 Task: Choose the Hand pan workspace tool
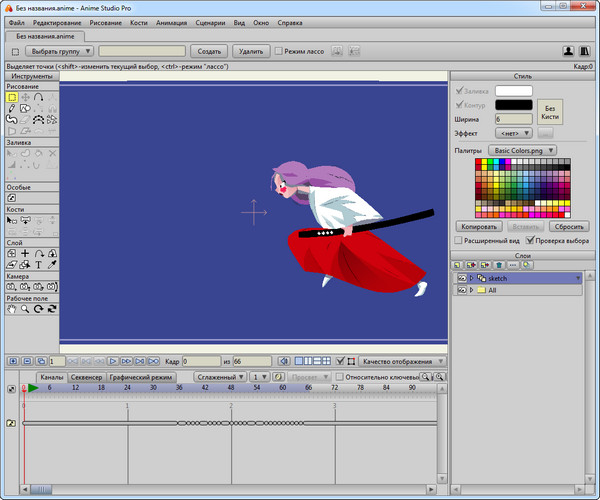11,309
